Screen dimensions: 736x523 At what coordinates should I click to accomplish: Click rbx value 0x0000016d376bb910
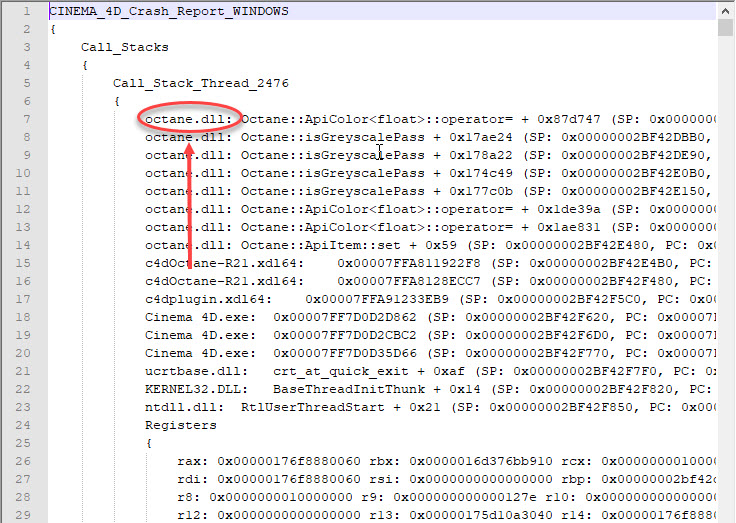click(481, 461)
